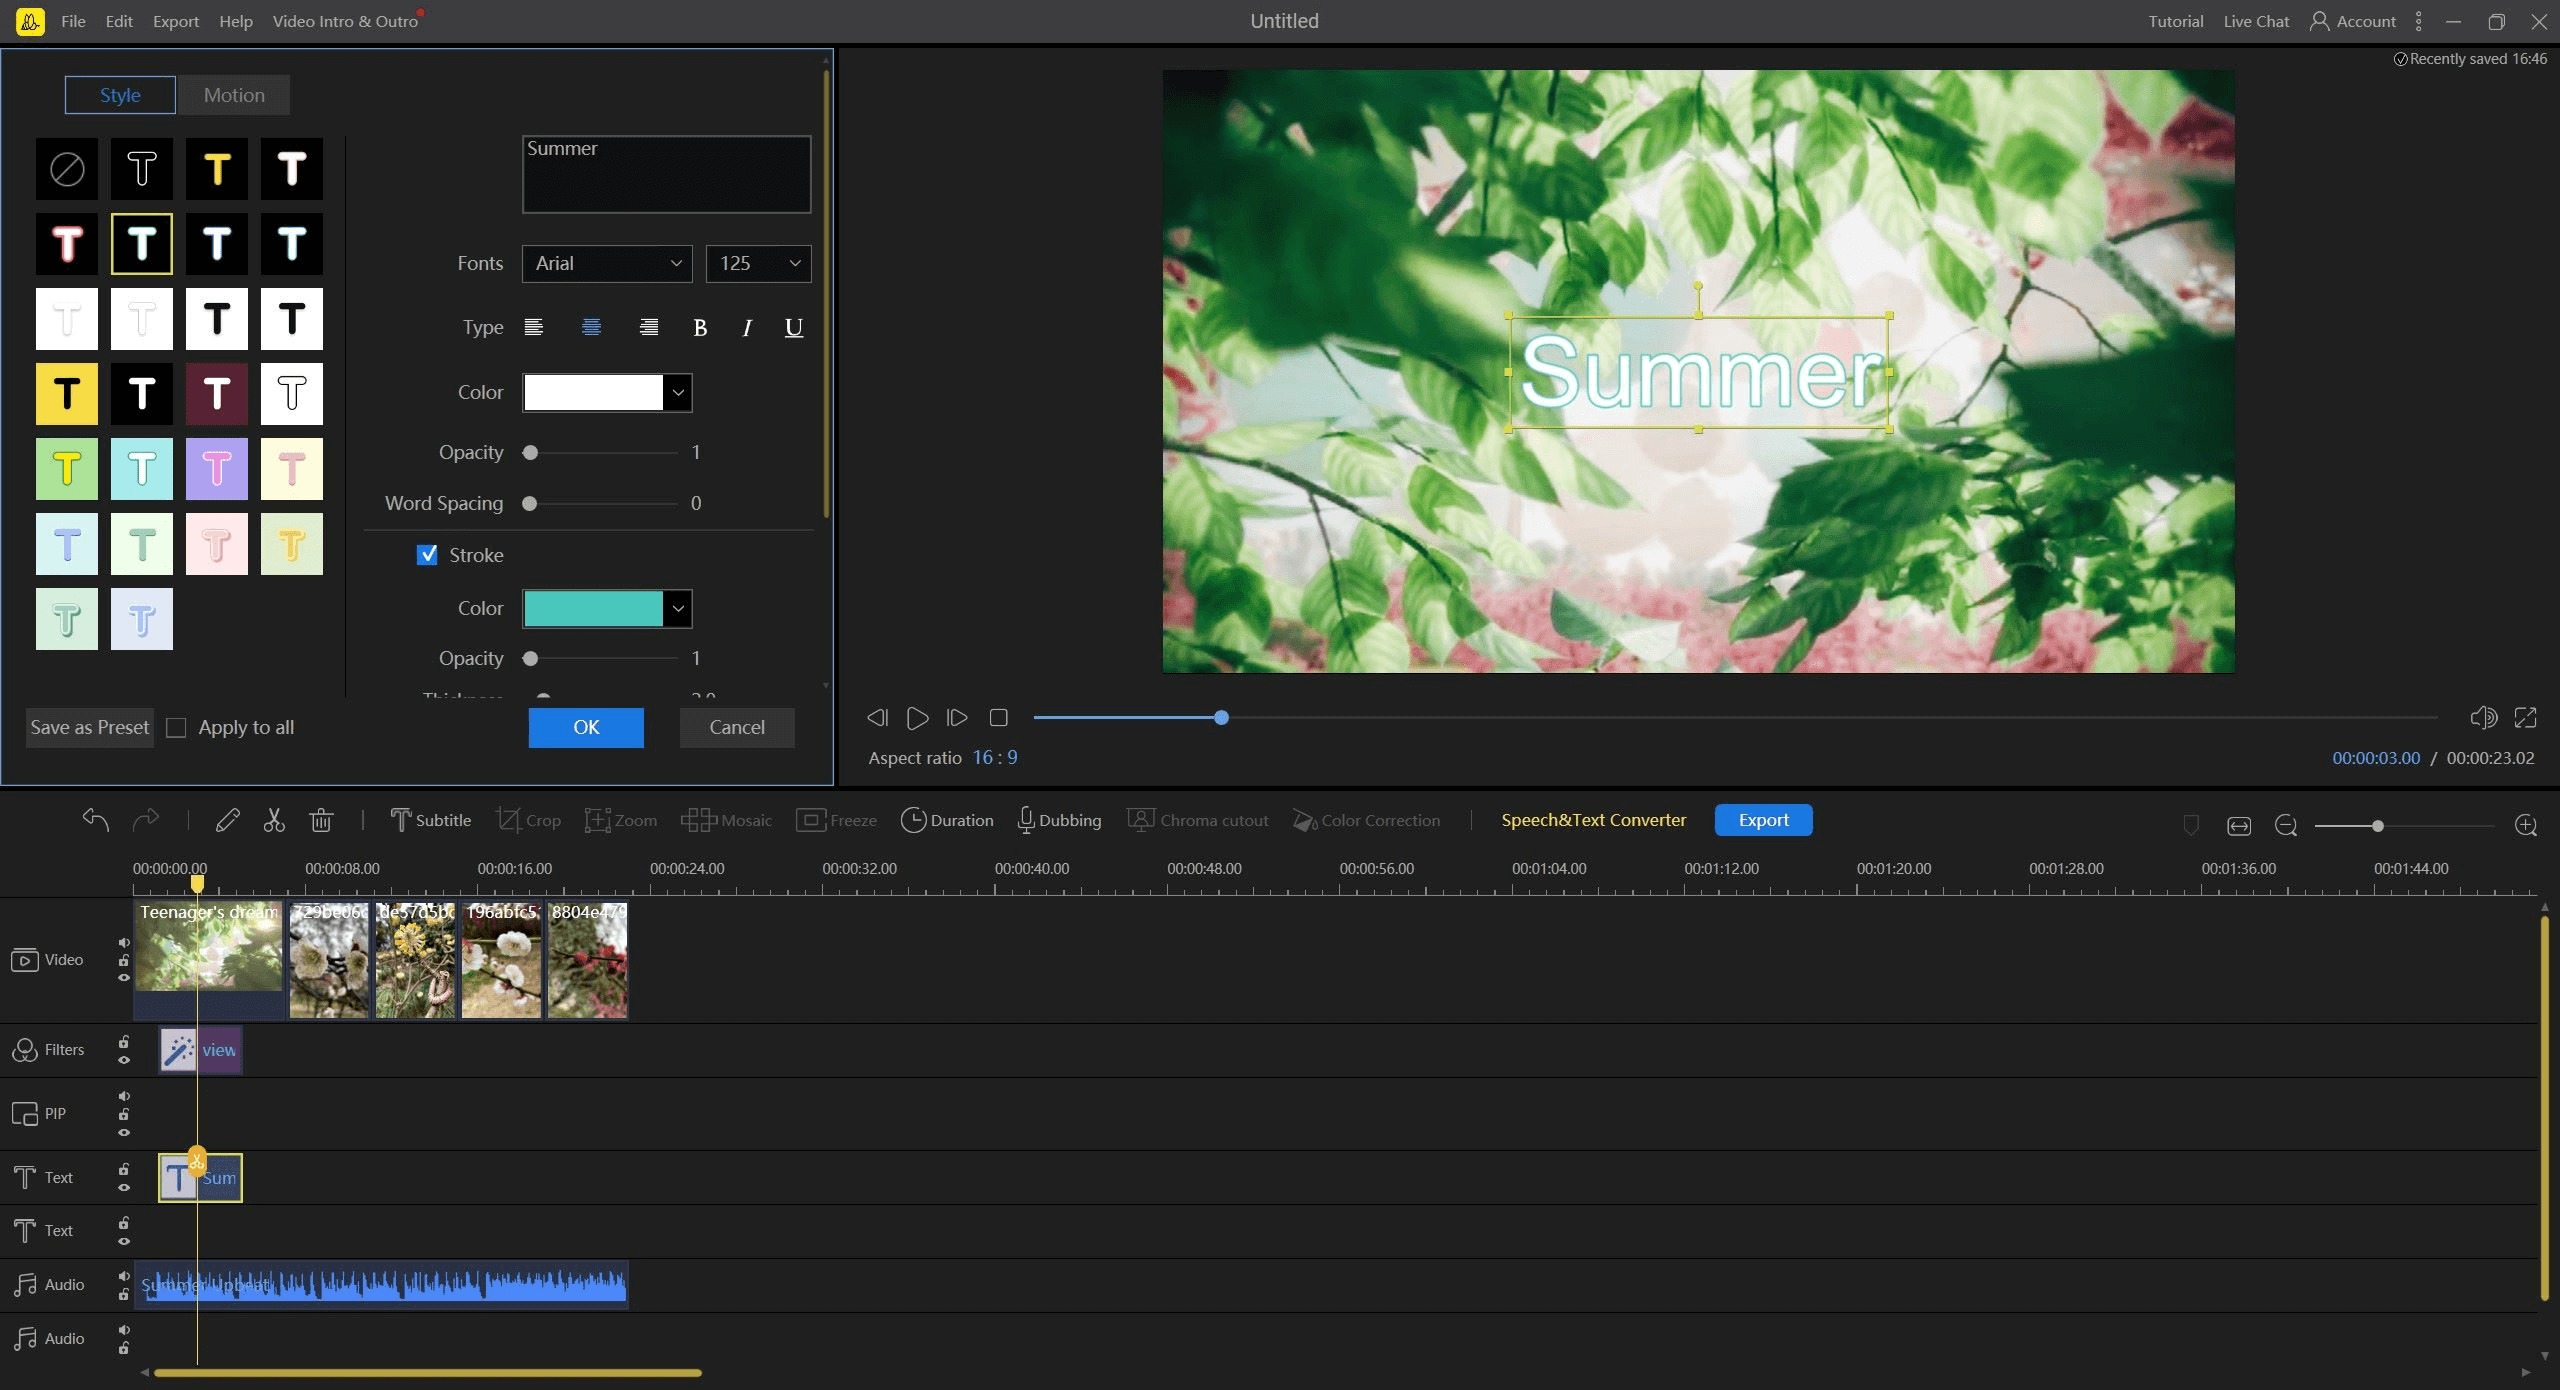Select the Dubbing tool
Viewport: 2560px width, 1390px height.
pos(1059,819)
